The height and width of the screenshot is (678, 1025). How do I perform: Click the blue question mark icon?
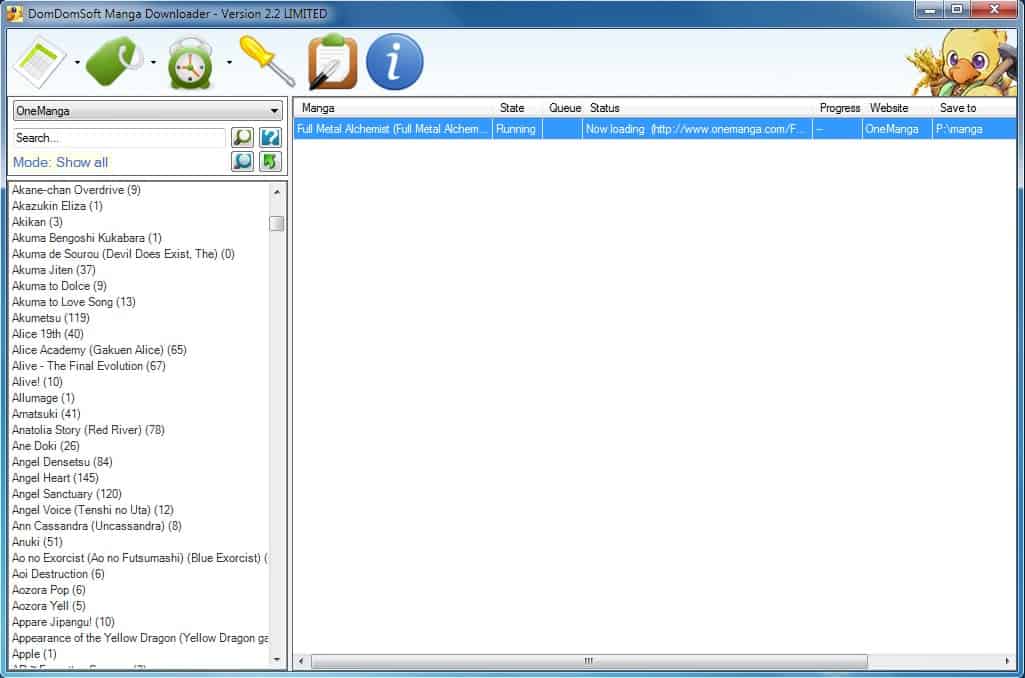click(270, 138)
